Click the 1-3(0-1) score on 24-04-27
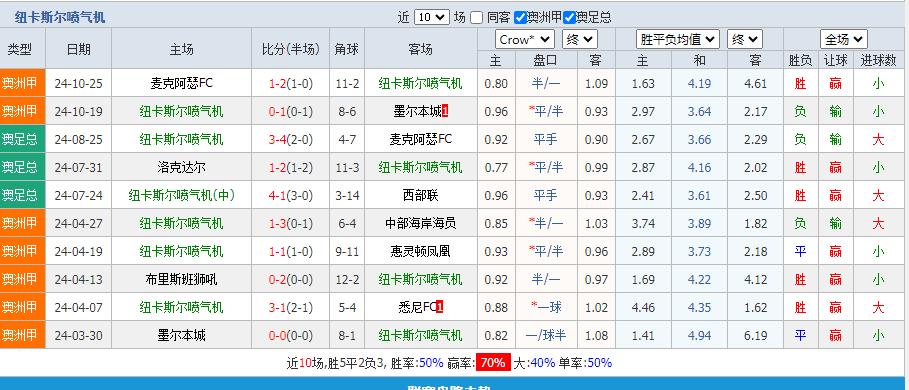Screen dimensions: 909x390 [x=290, y=223]
